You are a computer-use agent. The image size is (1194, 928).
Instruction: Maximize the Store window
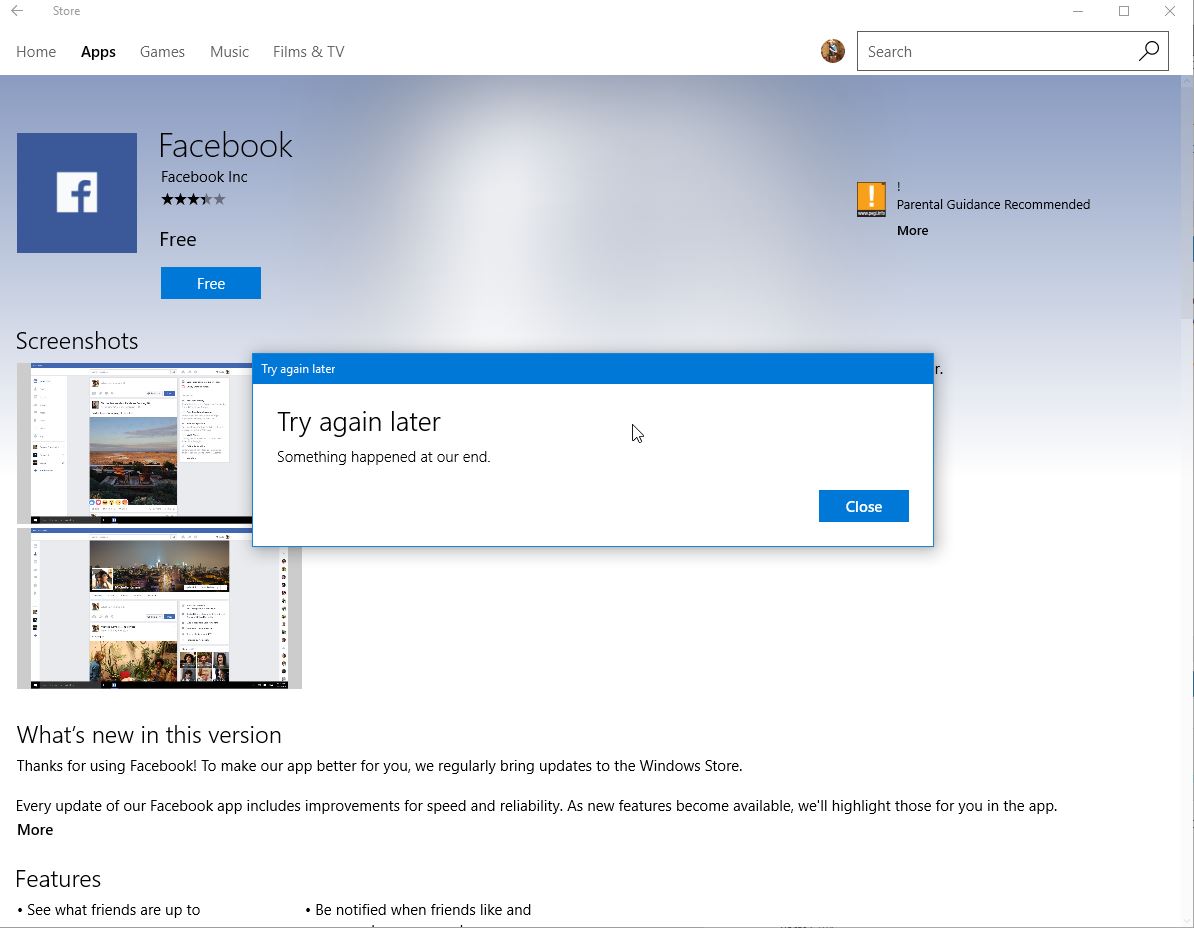click(1124, 11)
